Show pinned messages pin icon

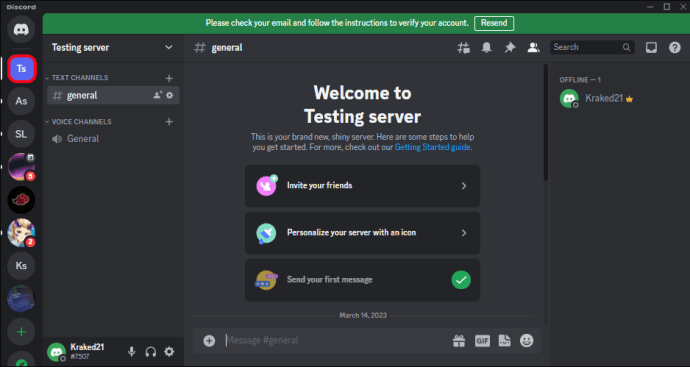pyautogui.click(x=510, y=48)
